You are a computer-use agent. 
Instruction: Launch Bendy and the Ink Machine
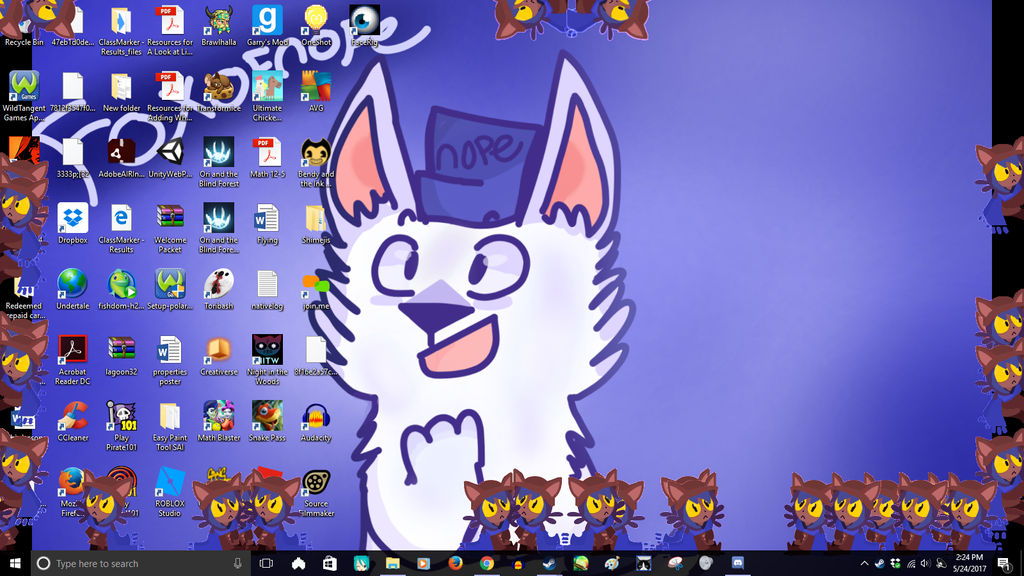point(316,163)
